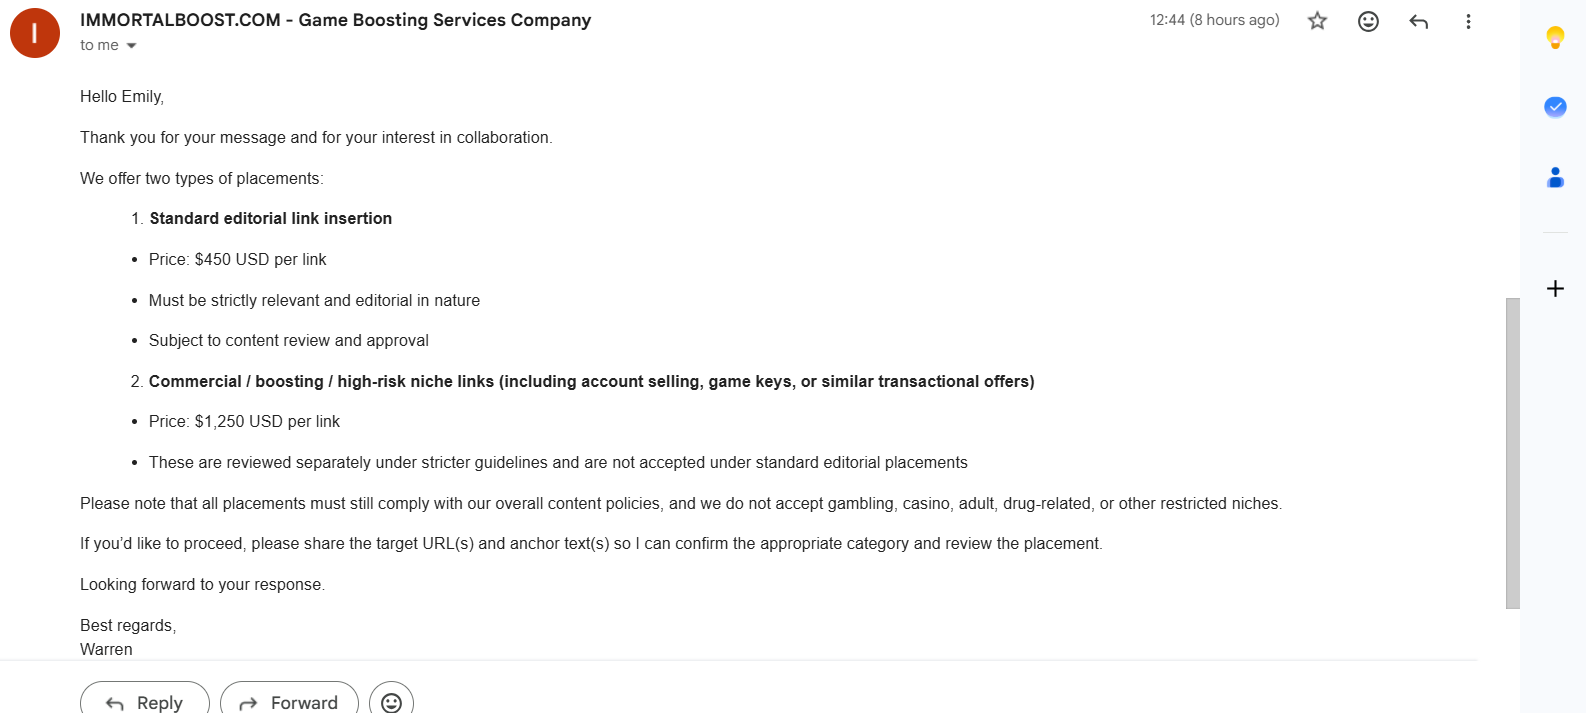Open emoji reaction button beside Forward
Image resolution: width=1586 pixels, height=713 pixels.
click(391, 702)
